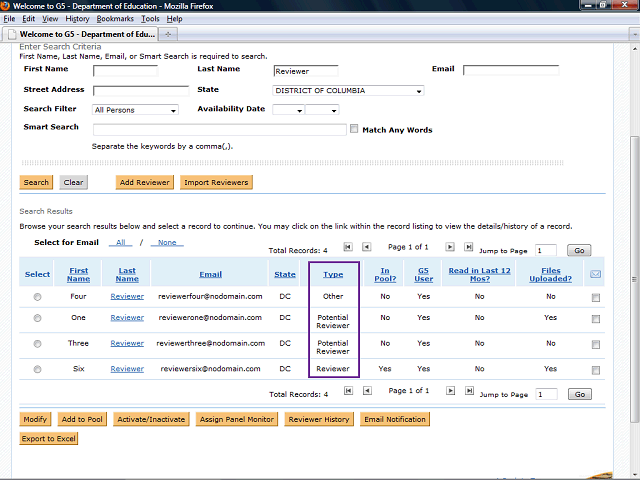Click last page arrow below results table
640x480 pixels.
pyautogui.click(x=469, y=392)
